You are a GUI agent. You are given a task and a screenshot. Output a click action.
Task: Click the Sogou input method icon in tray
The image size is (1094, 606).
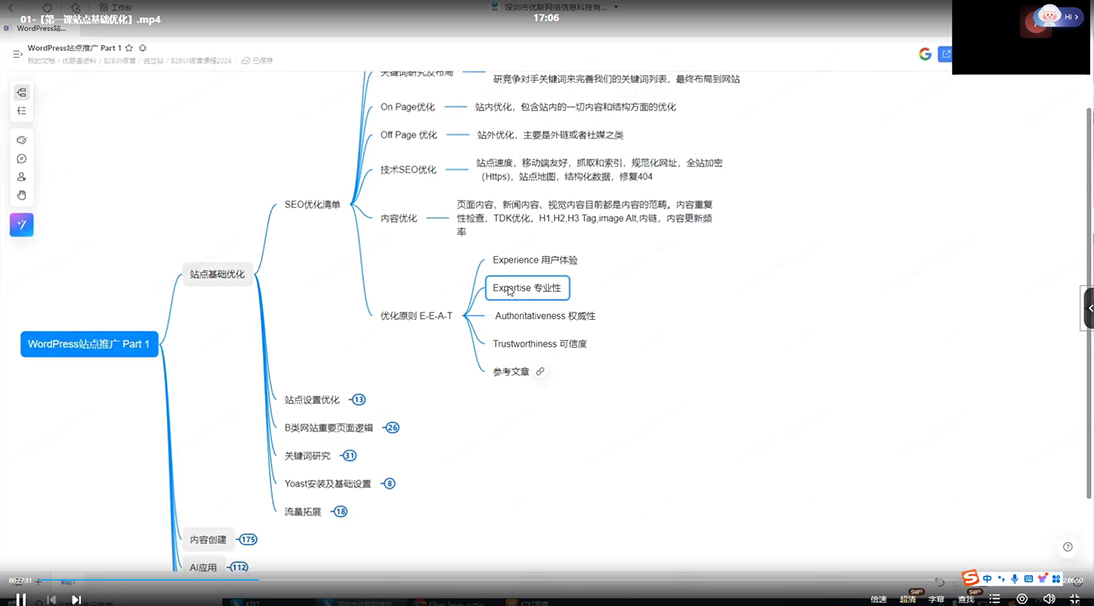(971, 579)
